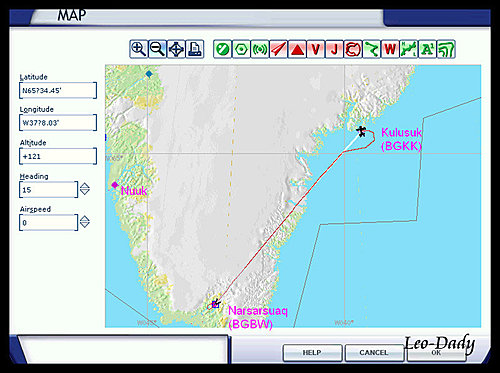Select the Narsarsuaq airport symbol on map
The image size is (500, 373).
[x=216, y=304]
